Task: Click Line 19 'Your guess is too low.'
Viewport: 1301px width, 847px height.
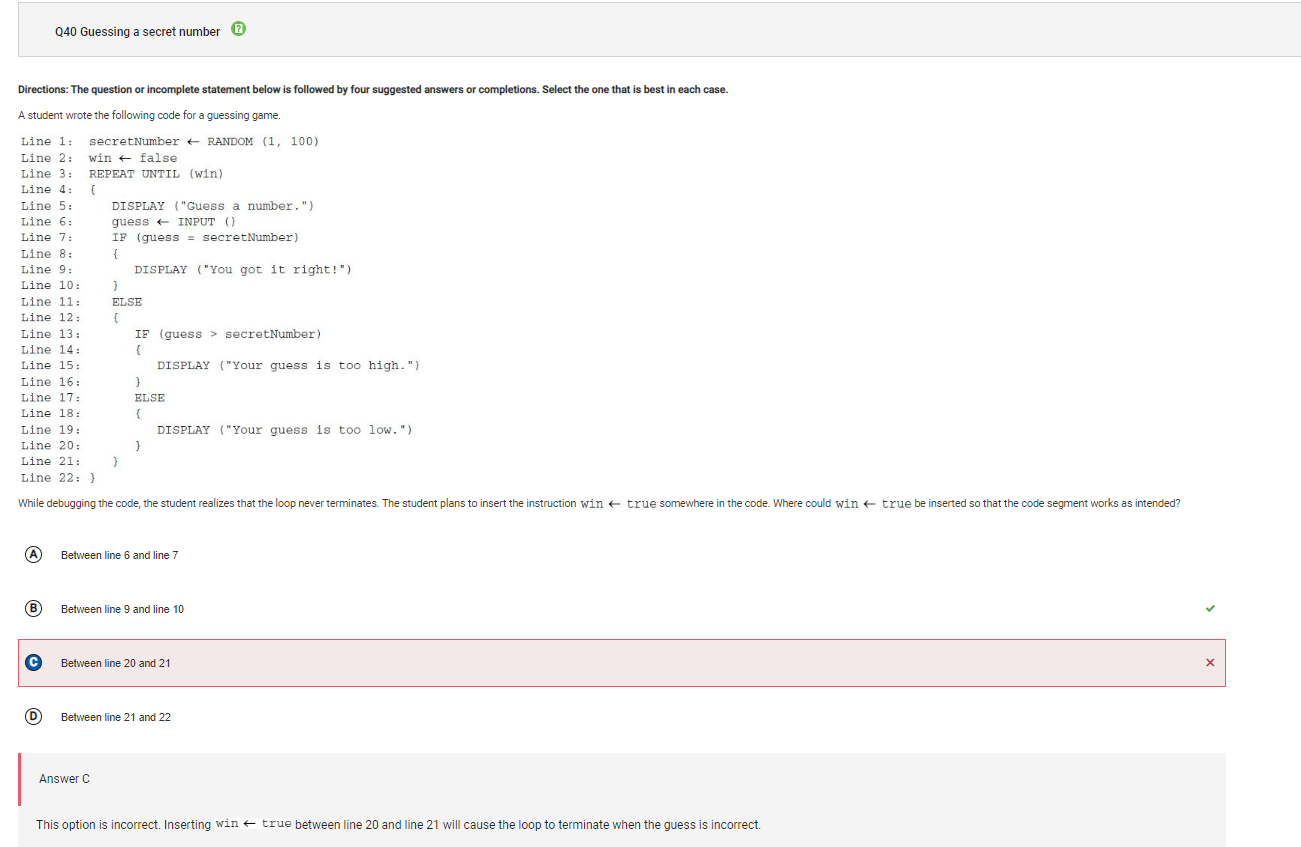Action: [285, 430]
